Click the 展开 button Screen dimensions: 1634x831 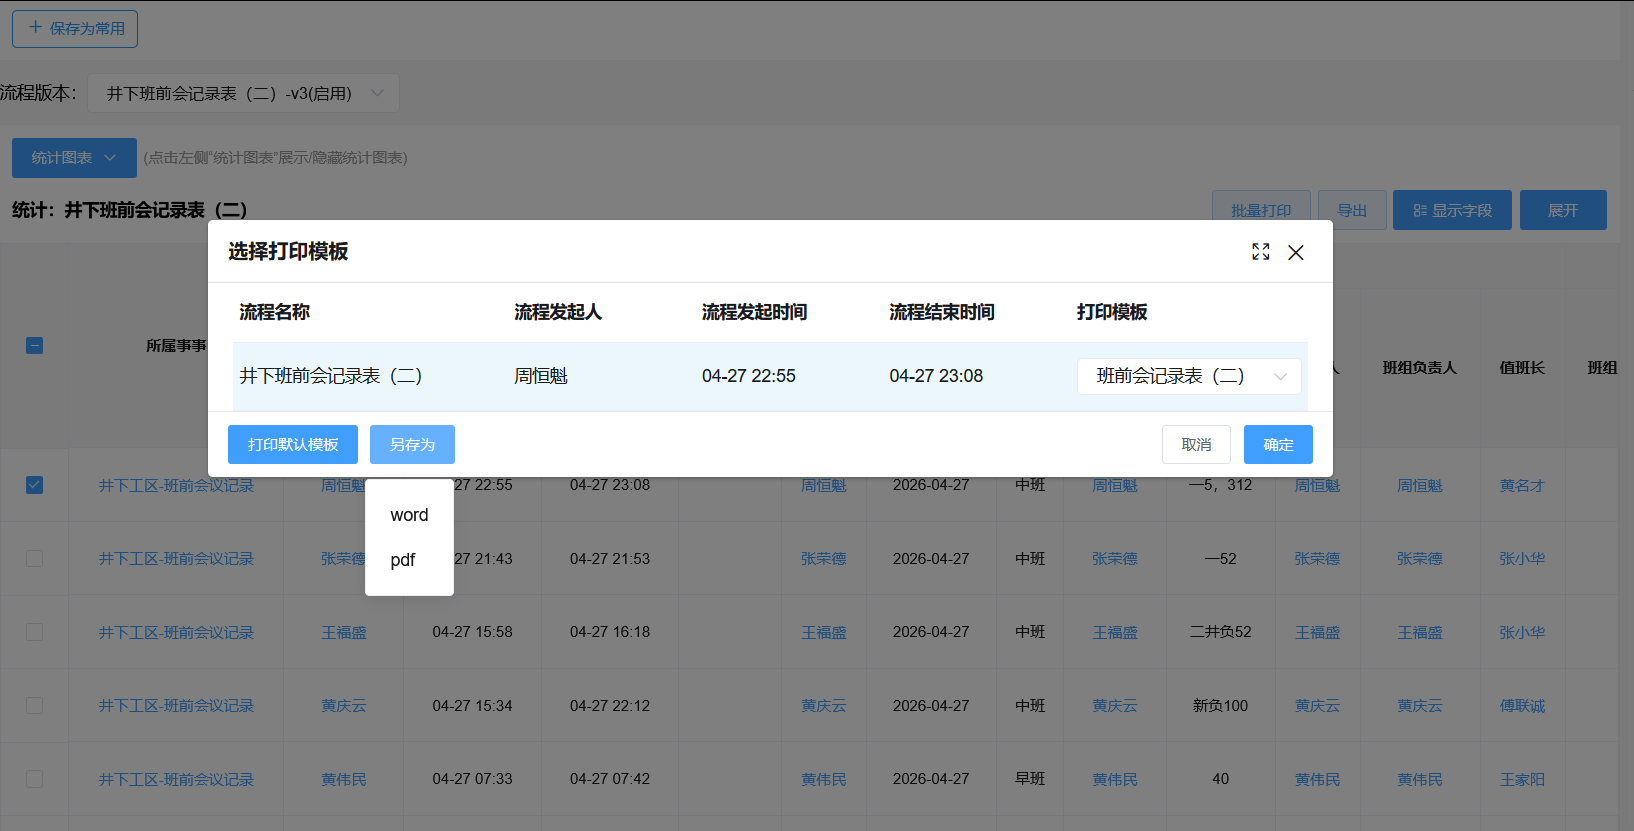point(1563,210)
